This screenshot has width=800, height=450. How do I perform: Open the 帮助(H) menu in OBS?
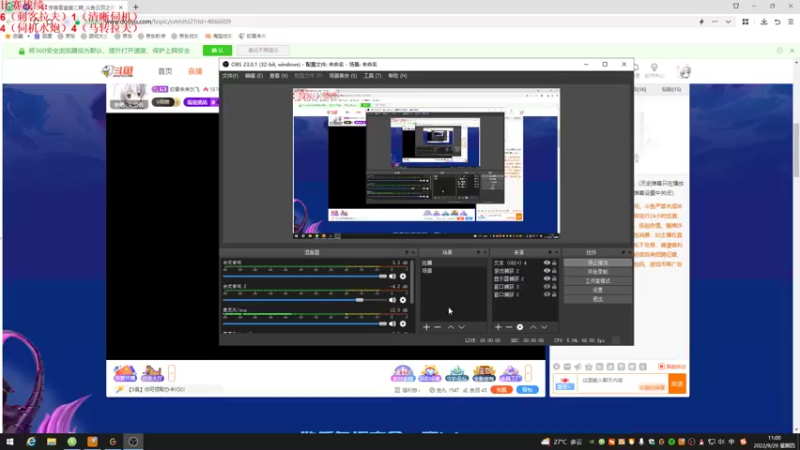coord(397,76)
